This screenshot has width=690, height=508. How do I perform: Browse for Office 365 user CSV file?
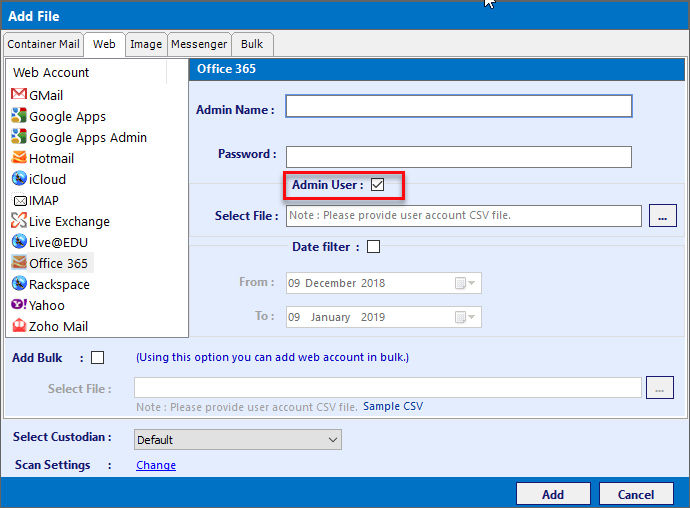[663, 216]
